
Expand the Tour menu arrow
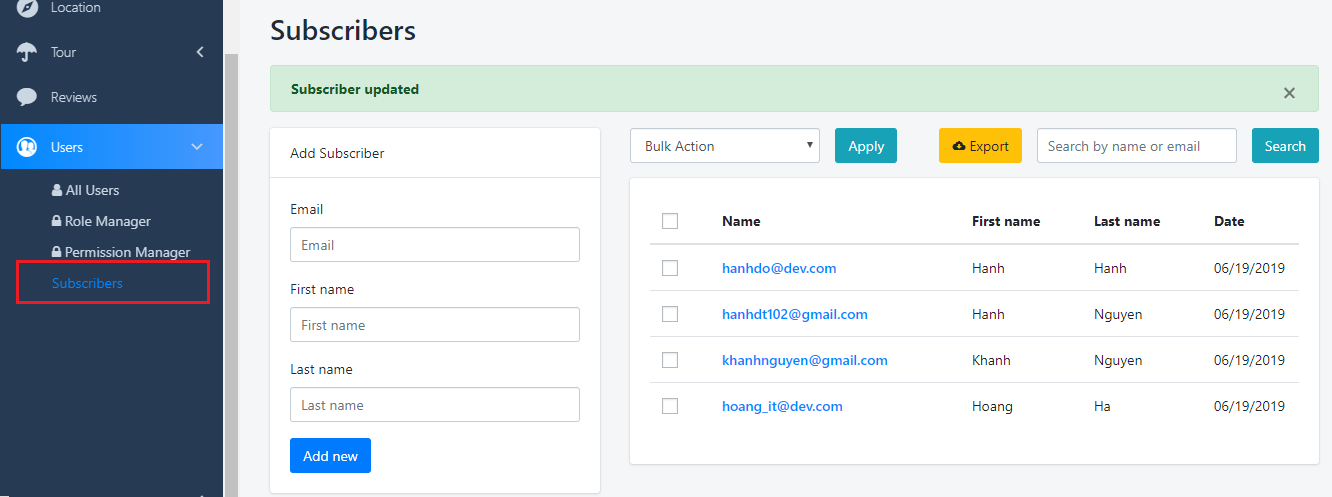click(x=200, y=52)
